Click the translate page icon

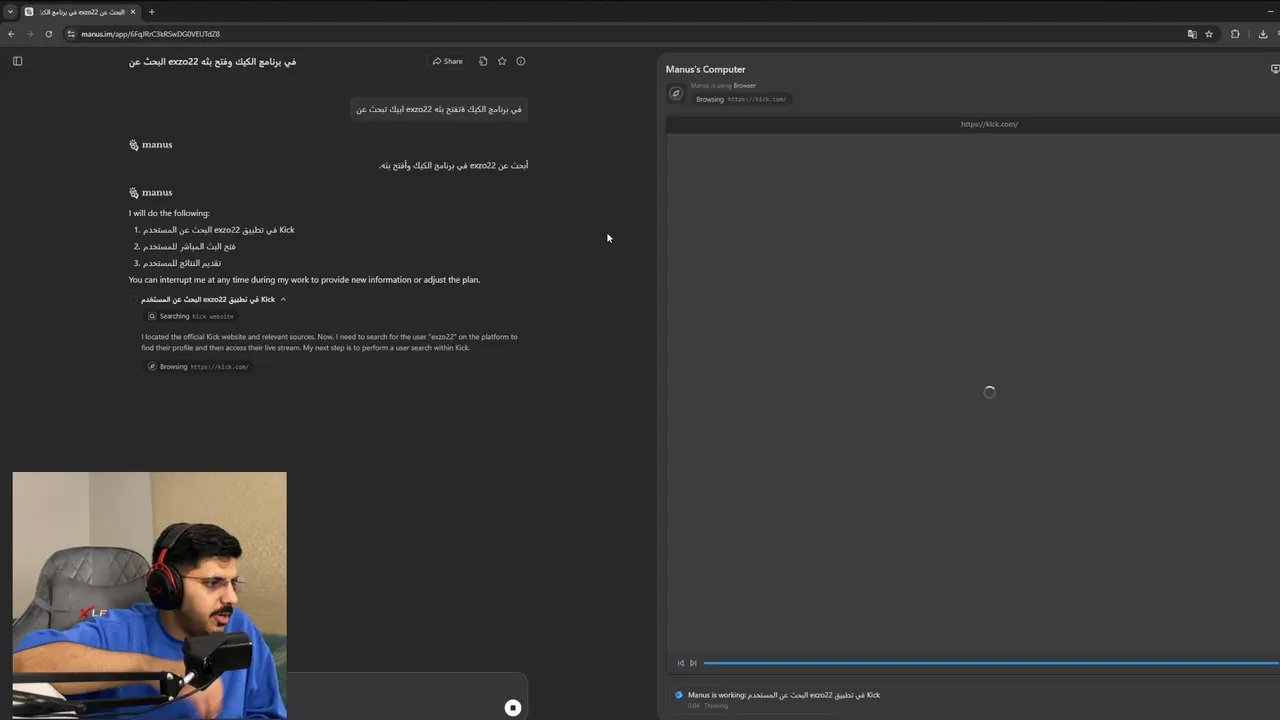coord(1192,34)
